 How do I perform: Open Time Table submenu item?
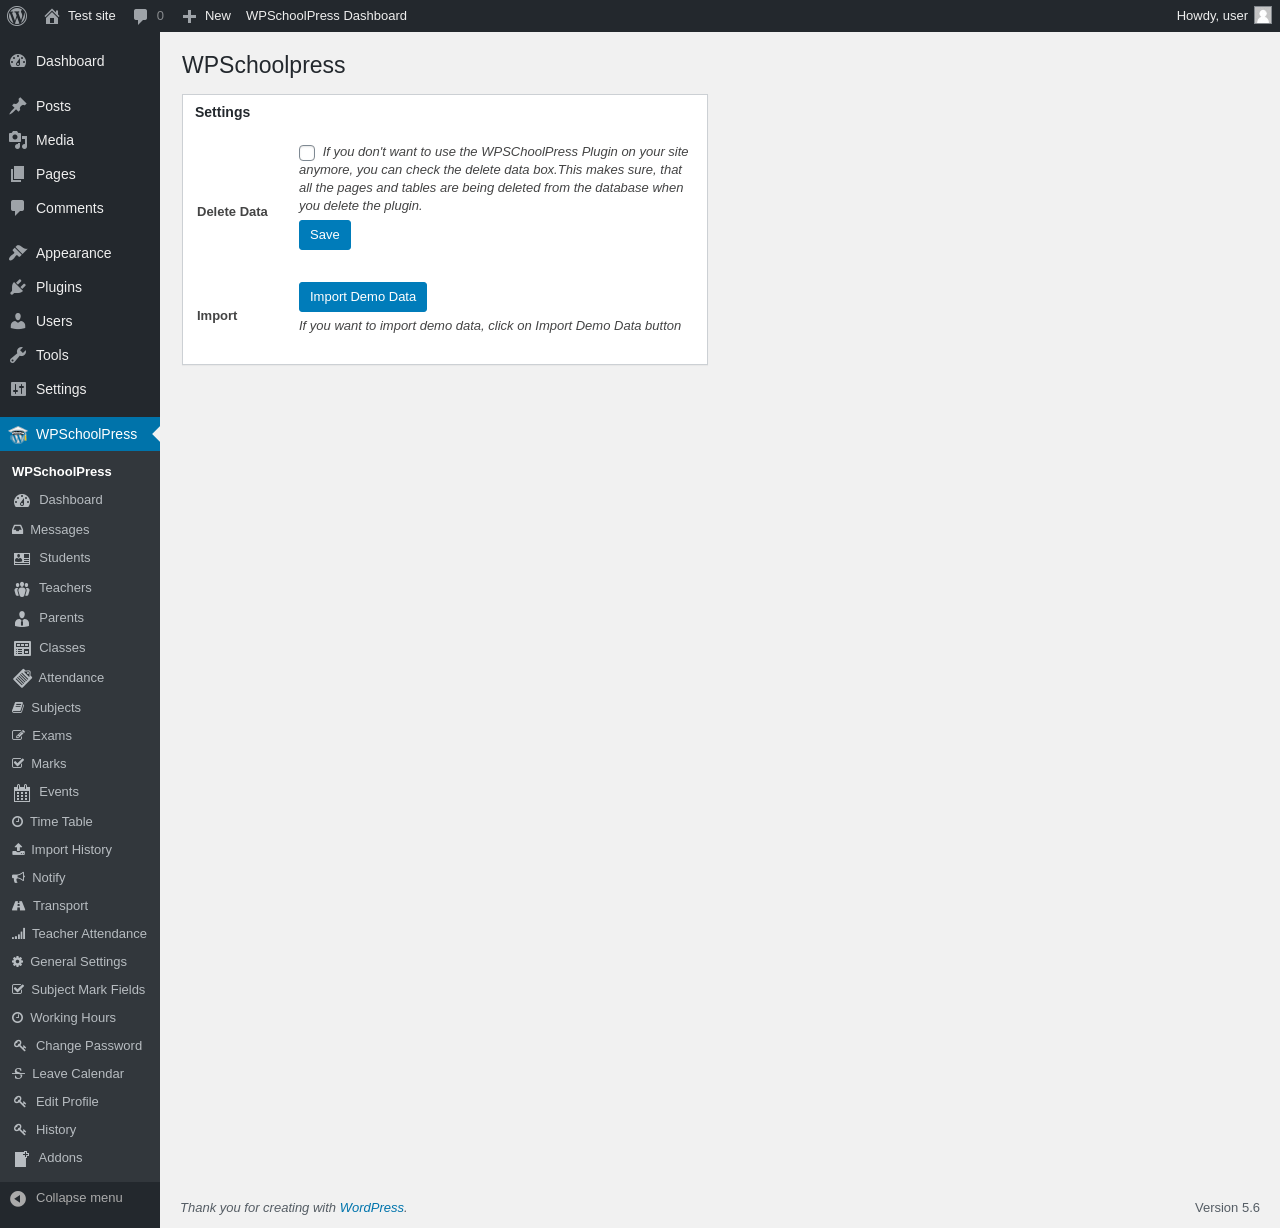coord(80,822)
